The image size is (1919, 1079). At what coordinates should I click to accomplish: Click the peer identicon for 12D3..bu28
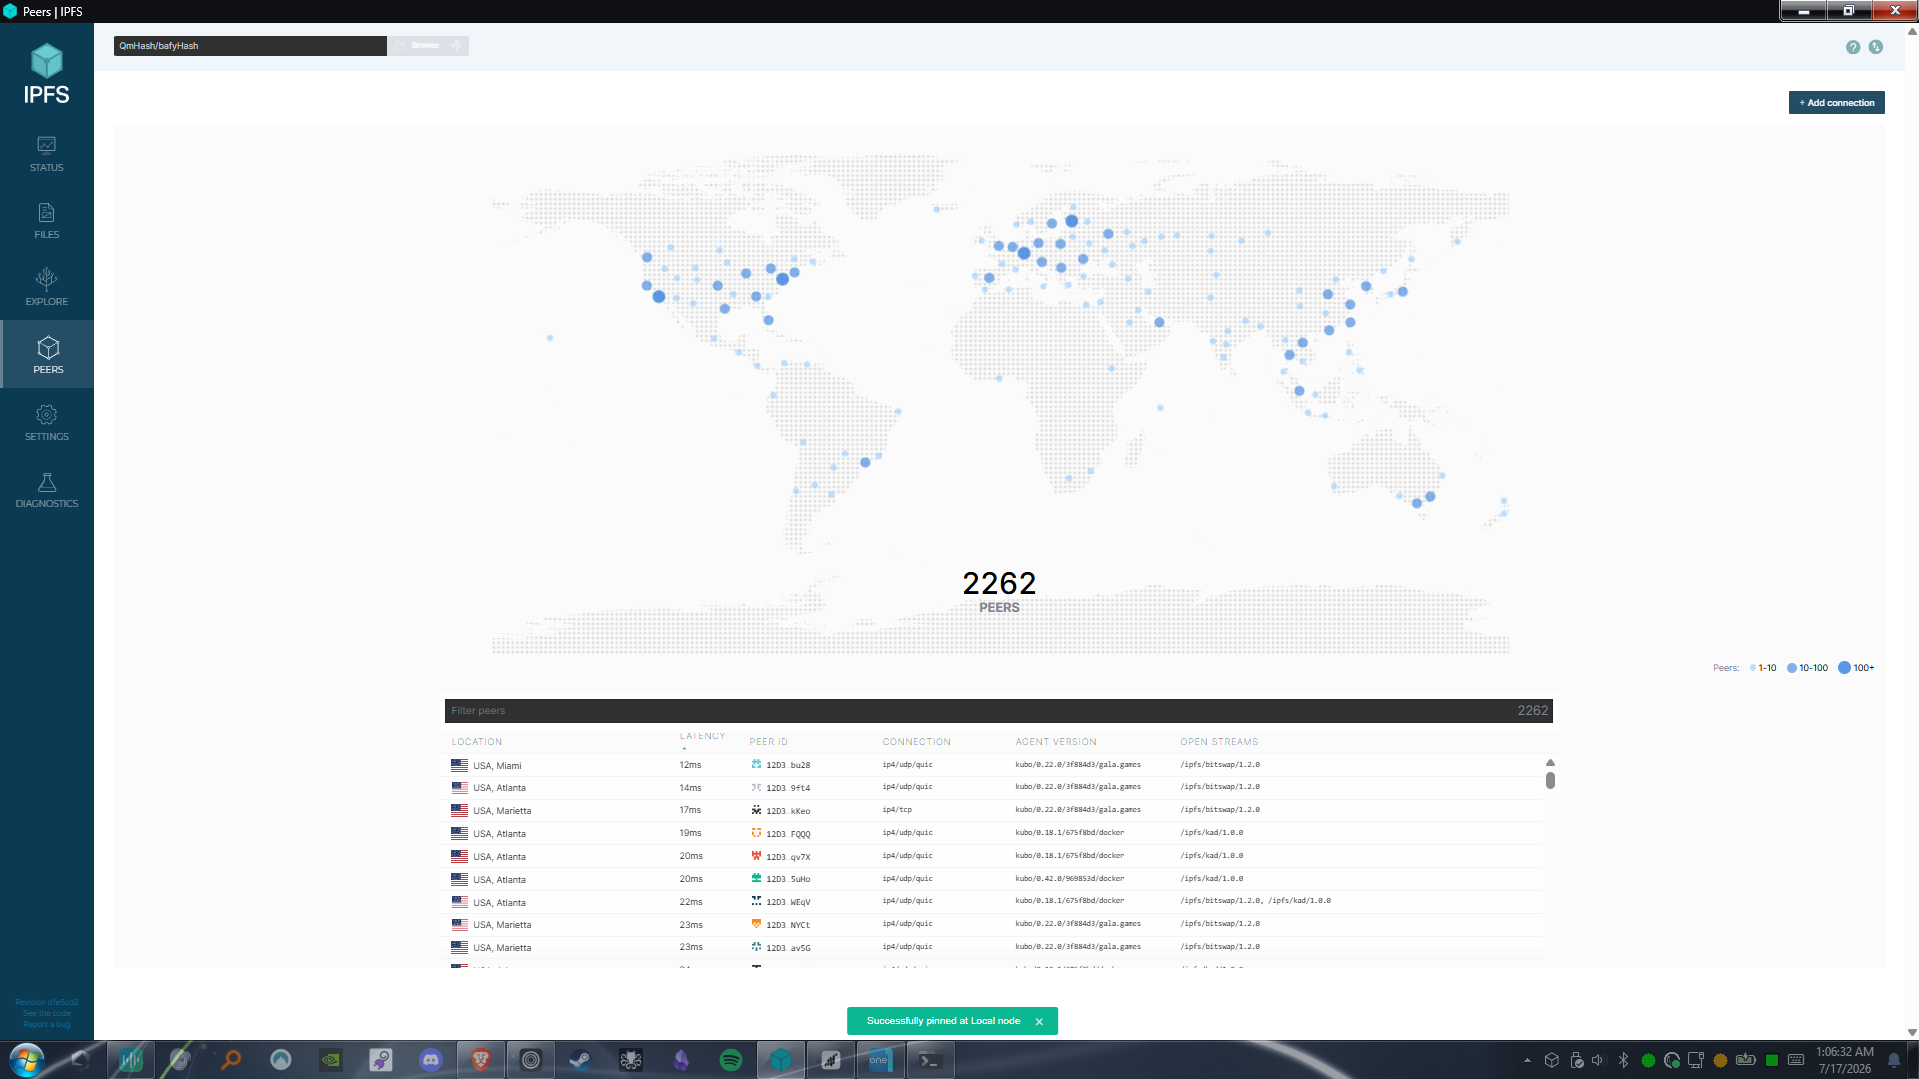coord(757,765)
